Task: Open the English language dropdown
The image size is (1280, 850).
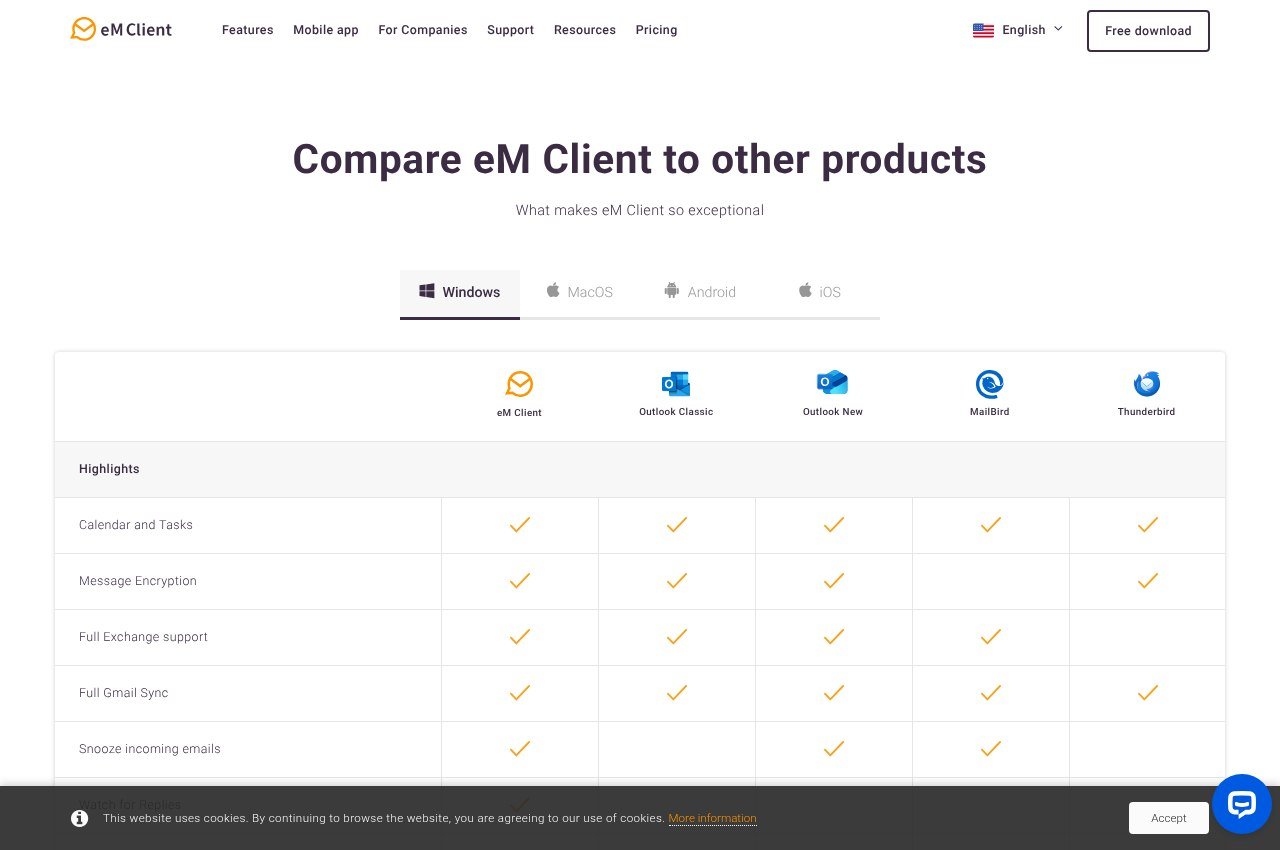Action: click(x=1018, y=30)
